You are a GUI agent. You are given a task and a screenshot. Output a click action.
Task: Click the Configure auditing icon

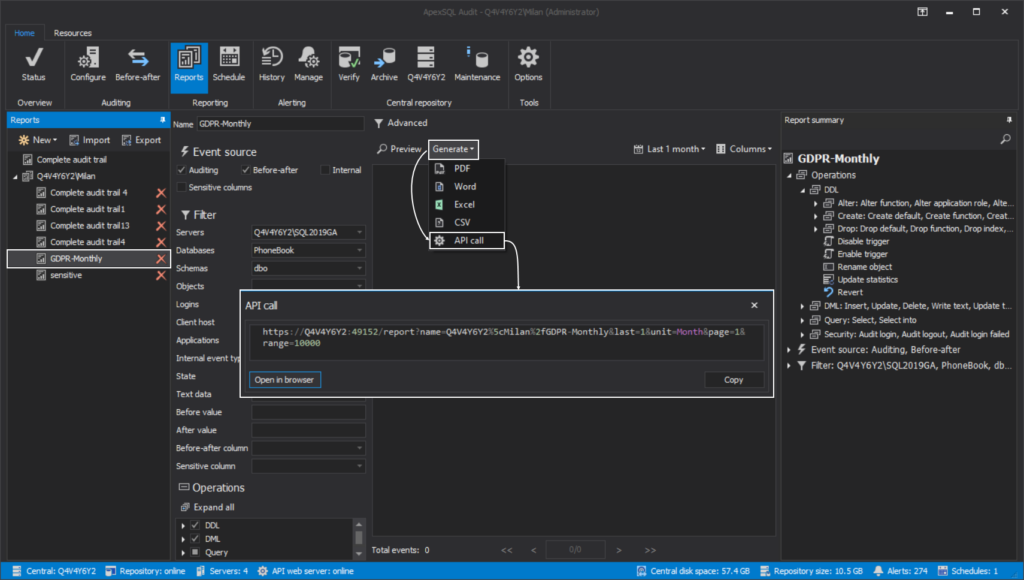(88, 64)
